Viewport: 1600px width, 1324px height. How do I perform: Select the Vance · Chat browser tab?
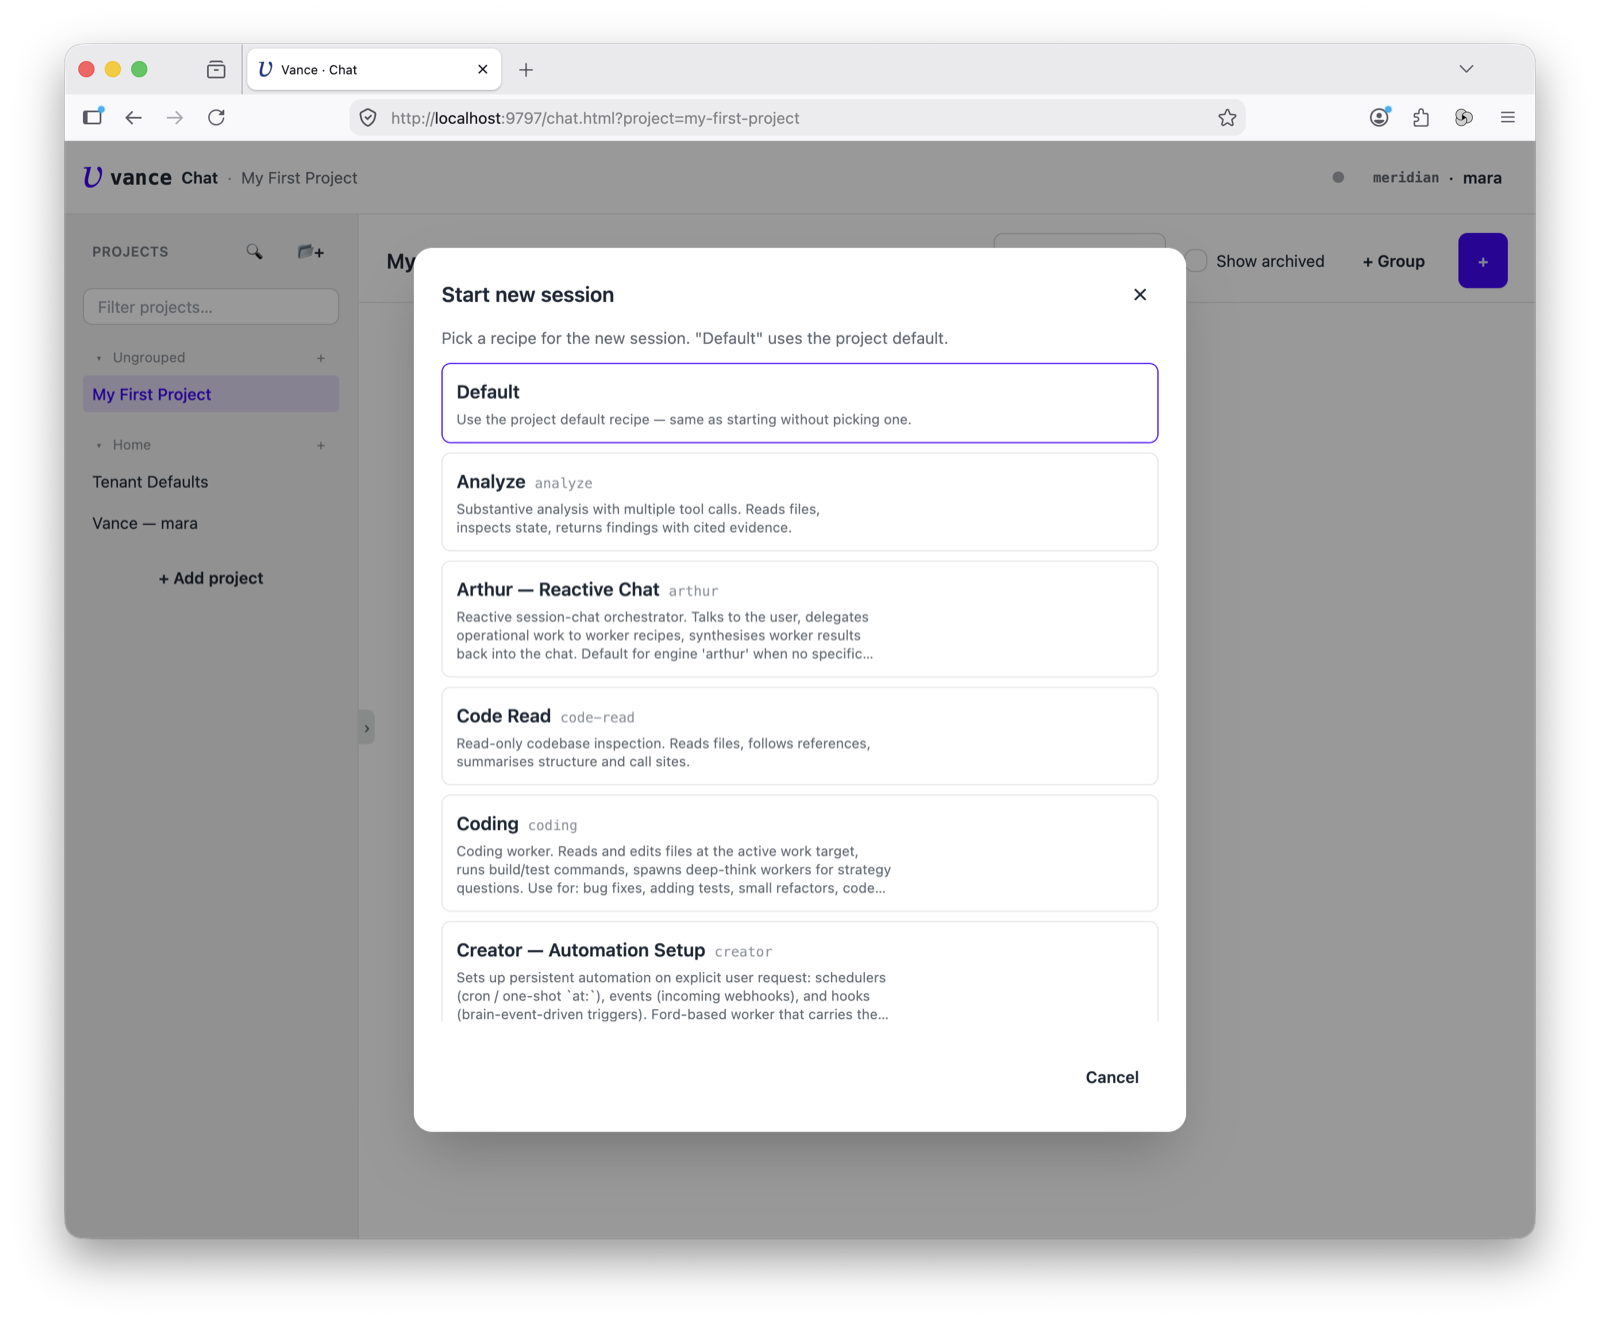[374, 69]
